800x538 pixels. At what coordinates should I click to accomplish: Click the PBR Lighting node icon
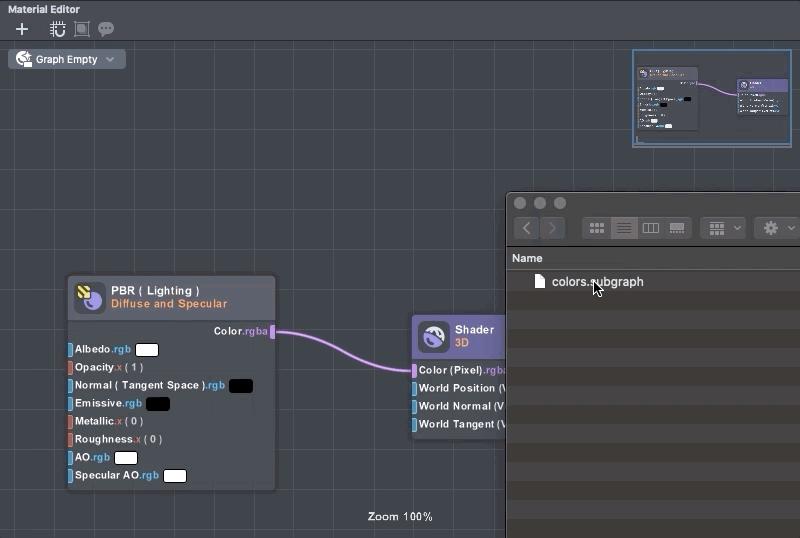[x=90, y=297]
